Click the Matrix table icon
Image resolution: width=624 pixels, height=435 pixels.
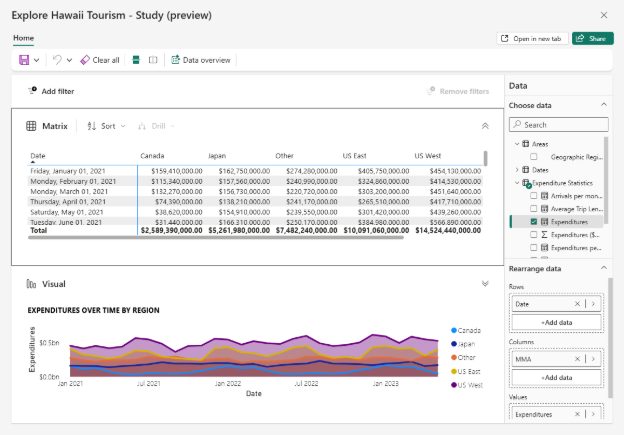point(32,126)
